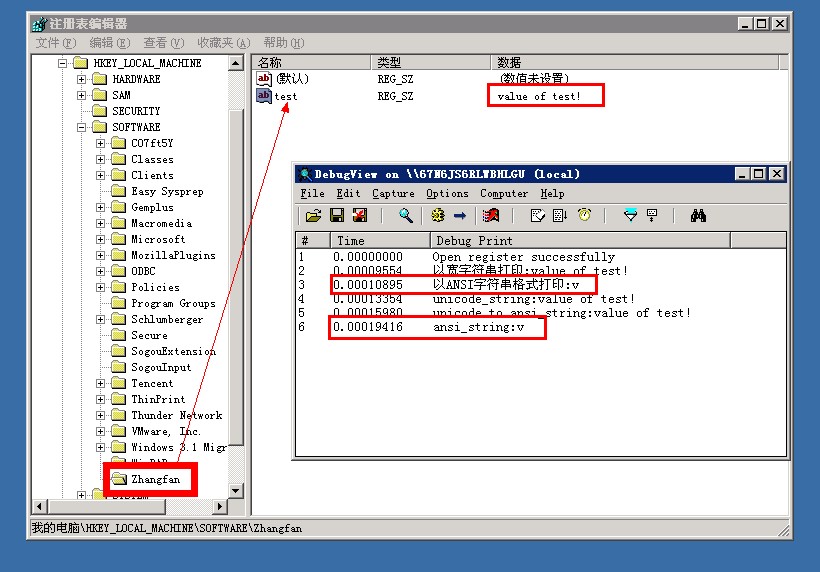Select the Macromedia registry key
The image size is (820, 572).
(162, 223)
